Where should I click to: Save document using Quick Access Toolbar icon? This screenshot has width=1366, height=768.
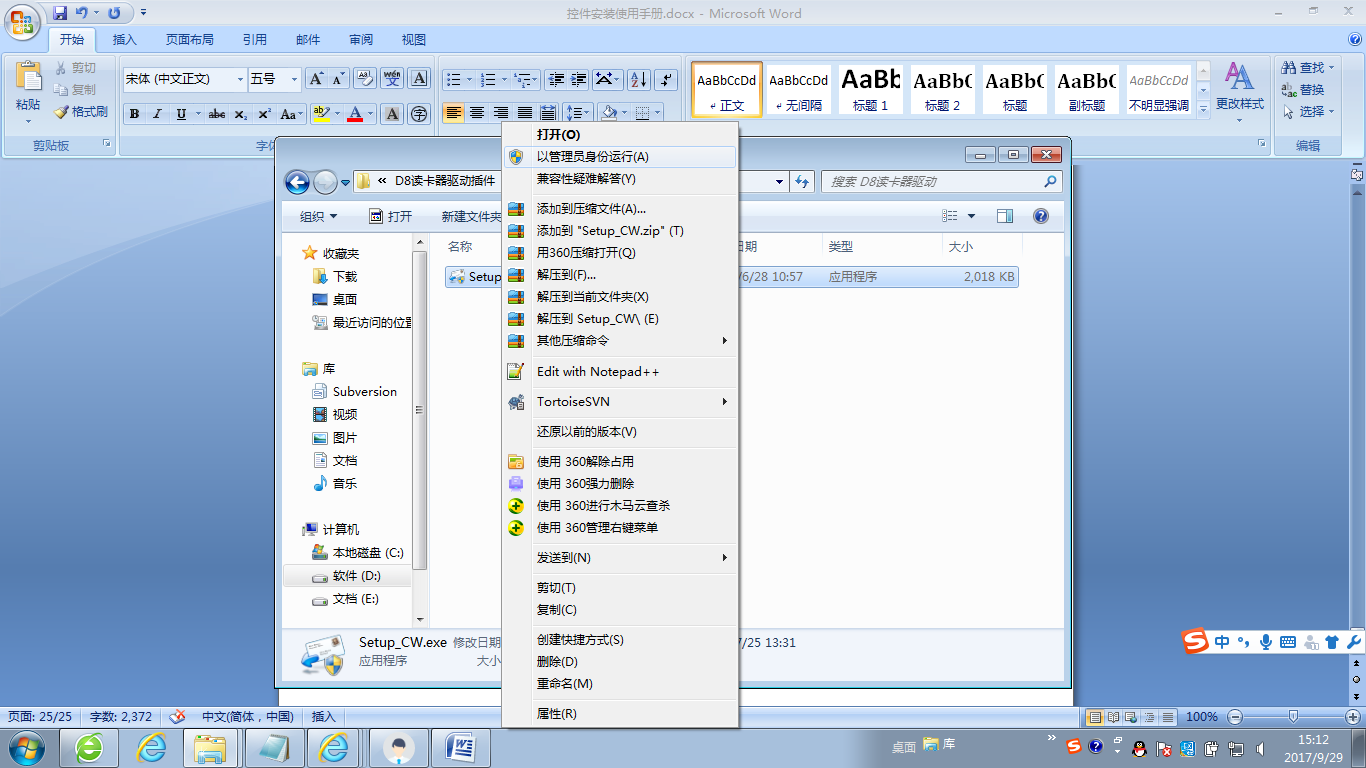point(60,13)
